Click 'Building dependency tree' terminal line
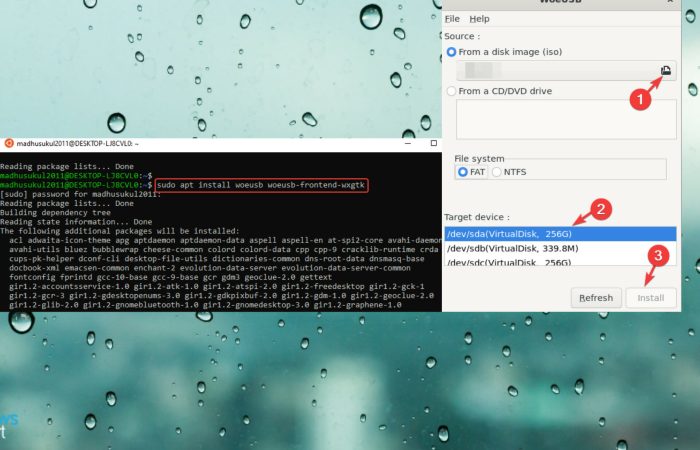 tap(55, 212)
